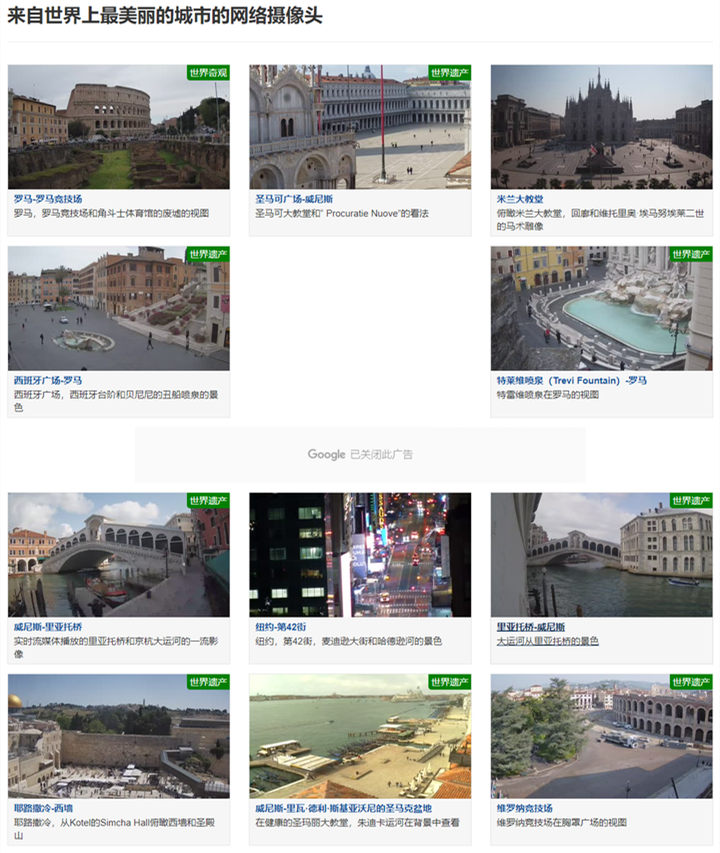Open the Spanish Steps webcam thumbnail
Screen dimensions: 720x853
118,310
